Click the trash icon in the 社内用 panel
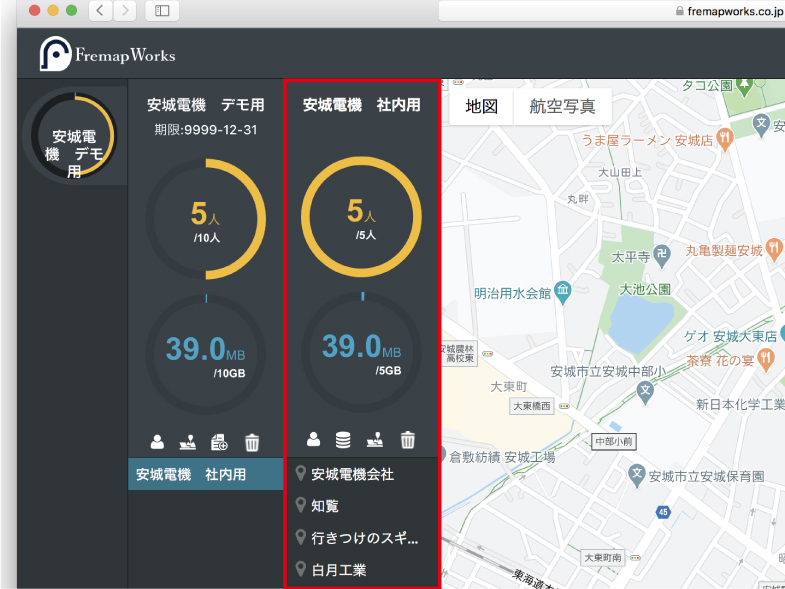Screen dimensions: 785x589 click(x=408, y=439)
